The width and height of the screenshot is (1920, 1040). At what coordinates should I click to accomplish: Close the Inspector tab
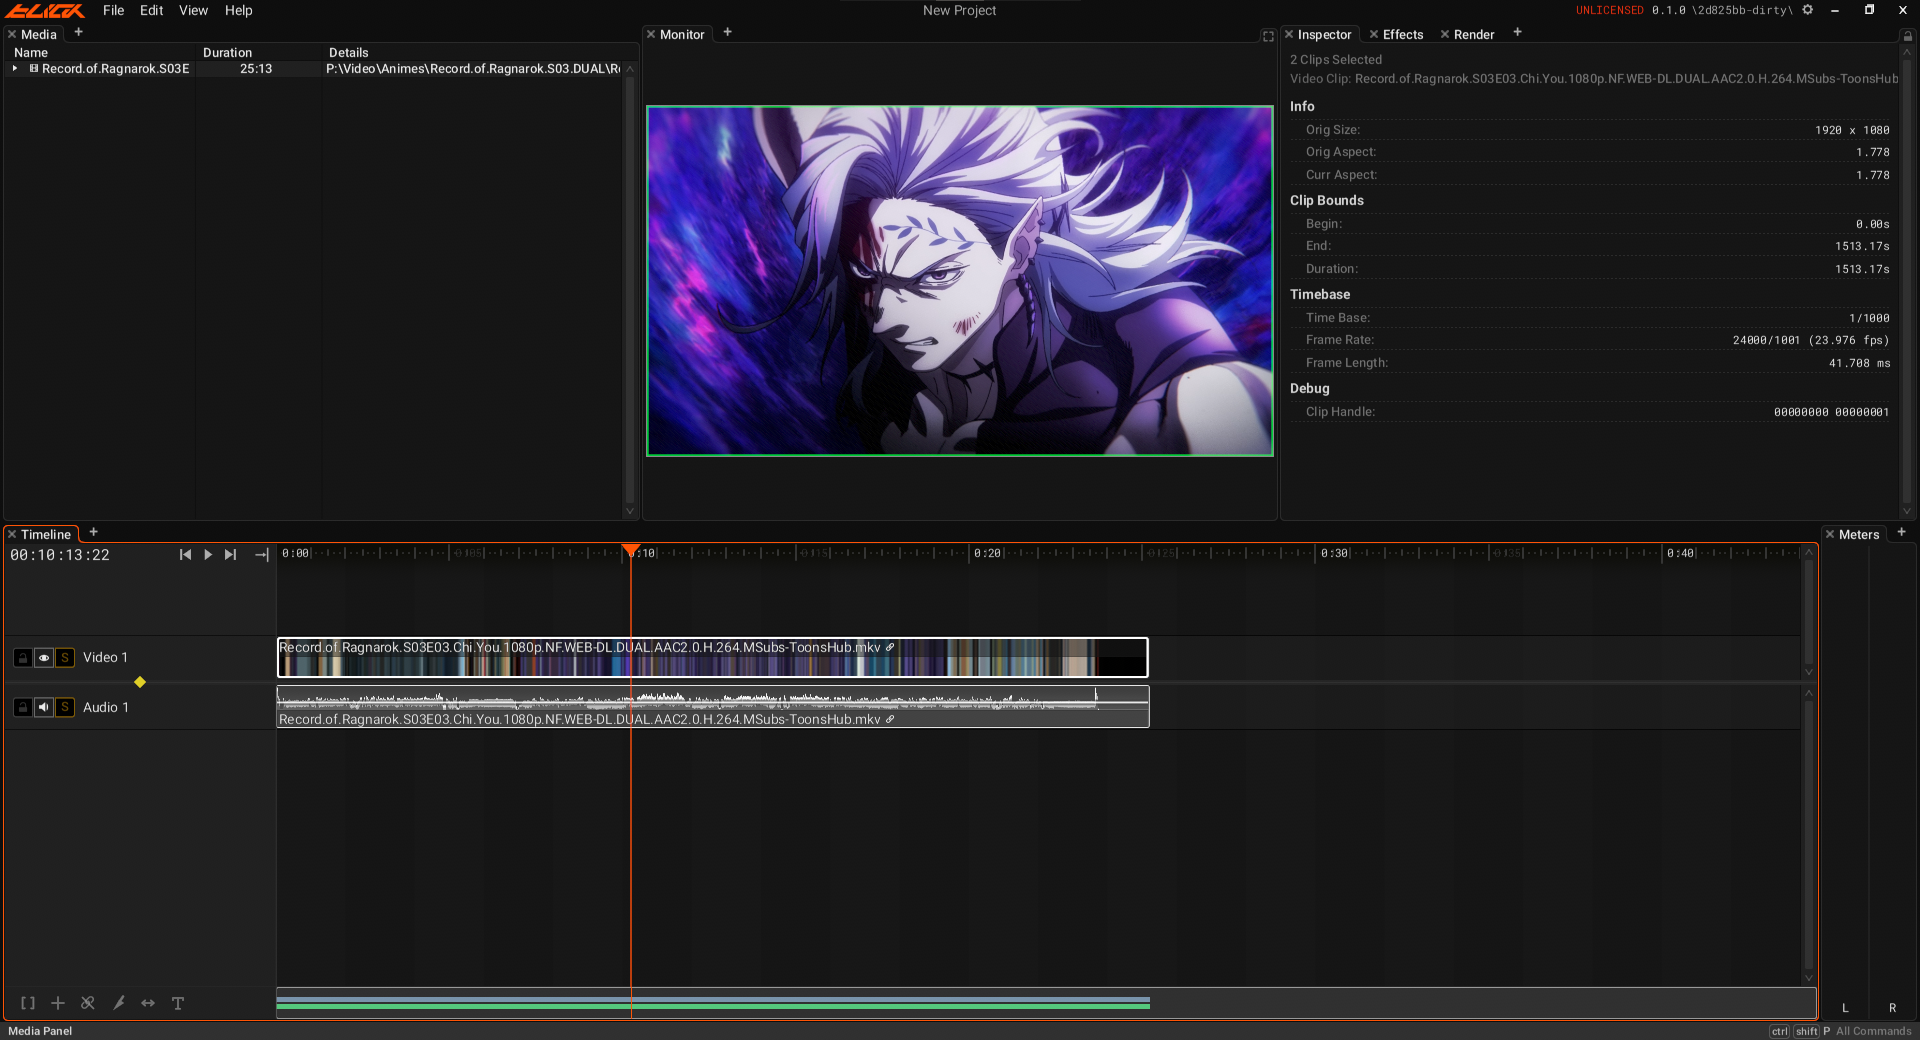[1289, 34]
